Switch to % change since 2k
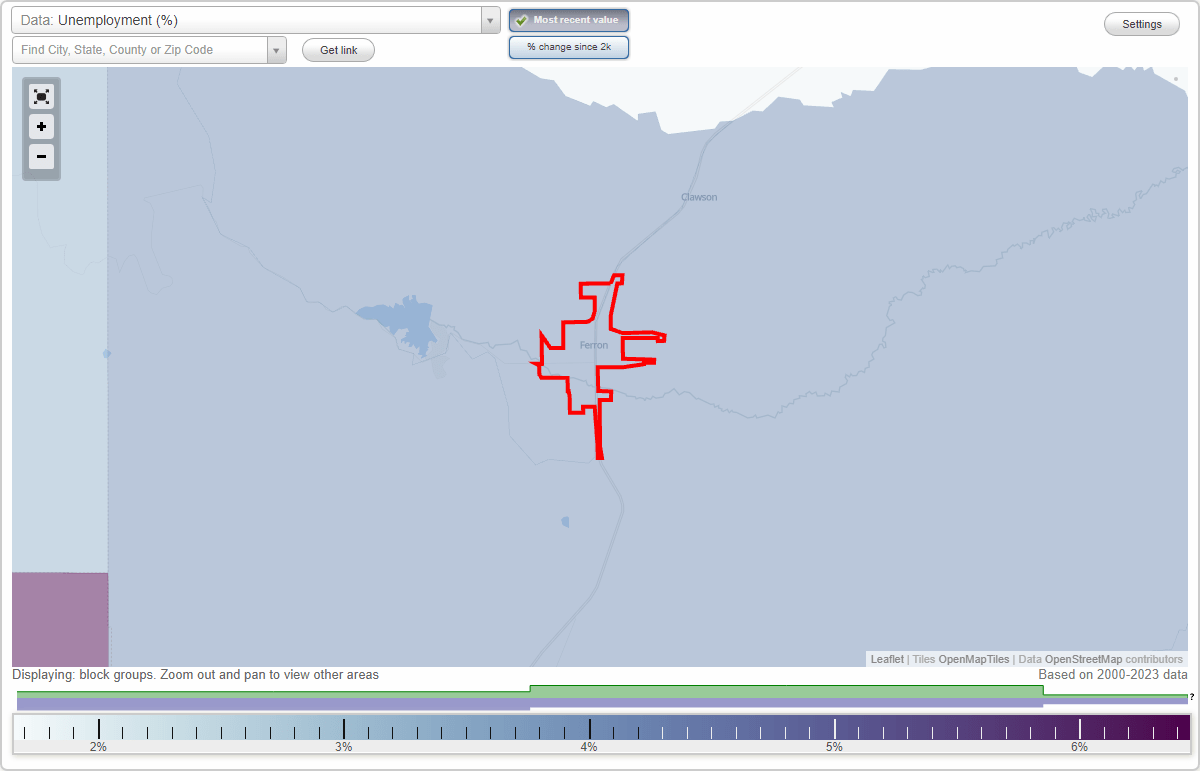This screenshot has height=771, width=1200. 569,47
